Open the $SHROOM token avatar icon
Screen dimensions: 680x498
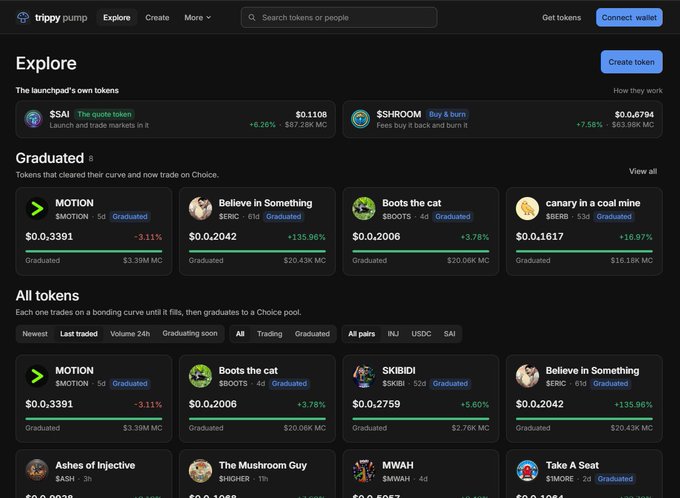tap(360, 119)
